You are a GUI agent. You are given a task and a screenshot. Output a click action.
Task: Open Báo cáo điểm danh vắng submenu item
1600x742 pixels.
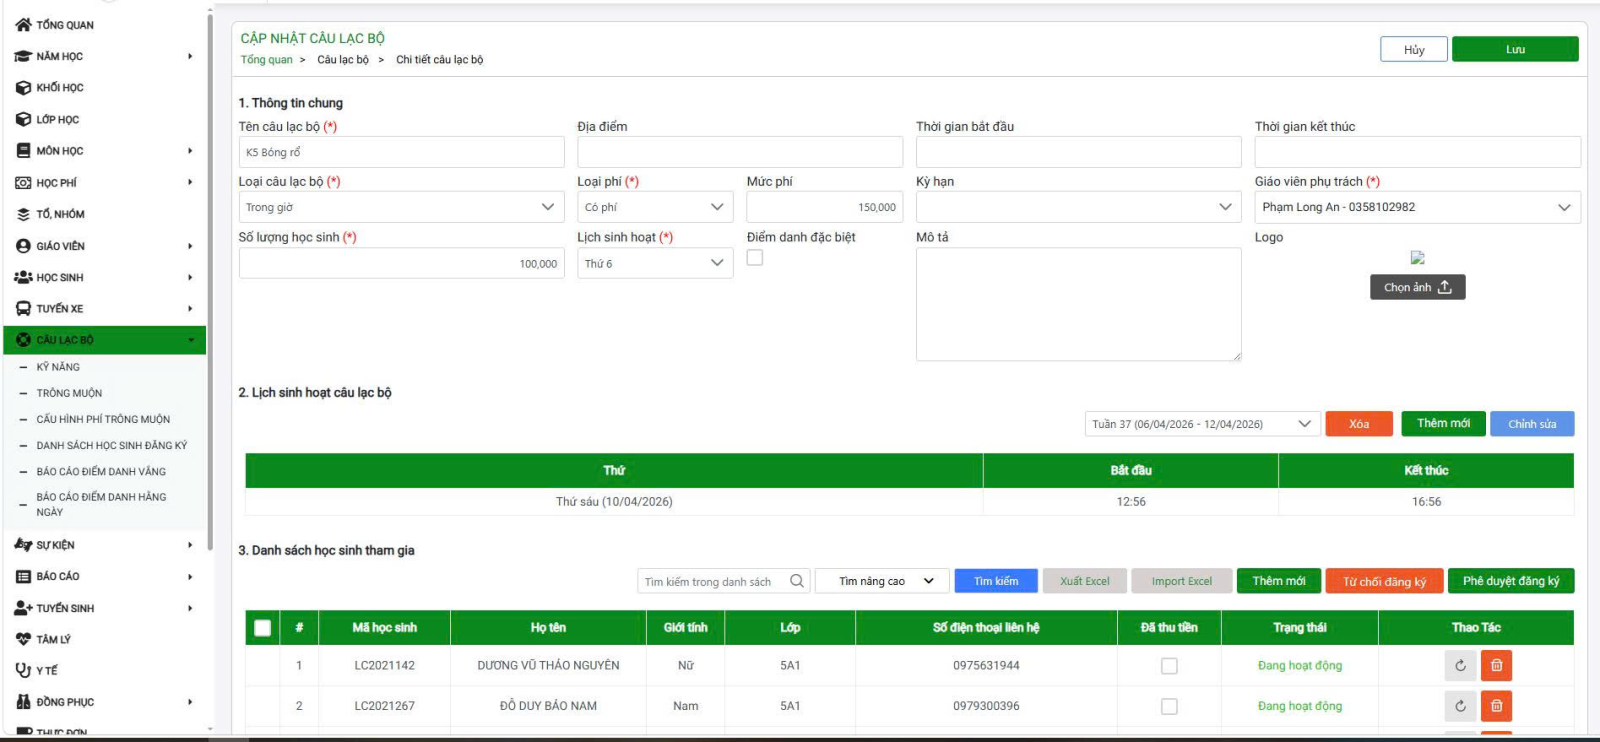[x=101, y=472]
